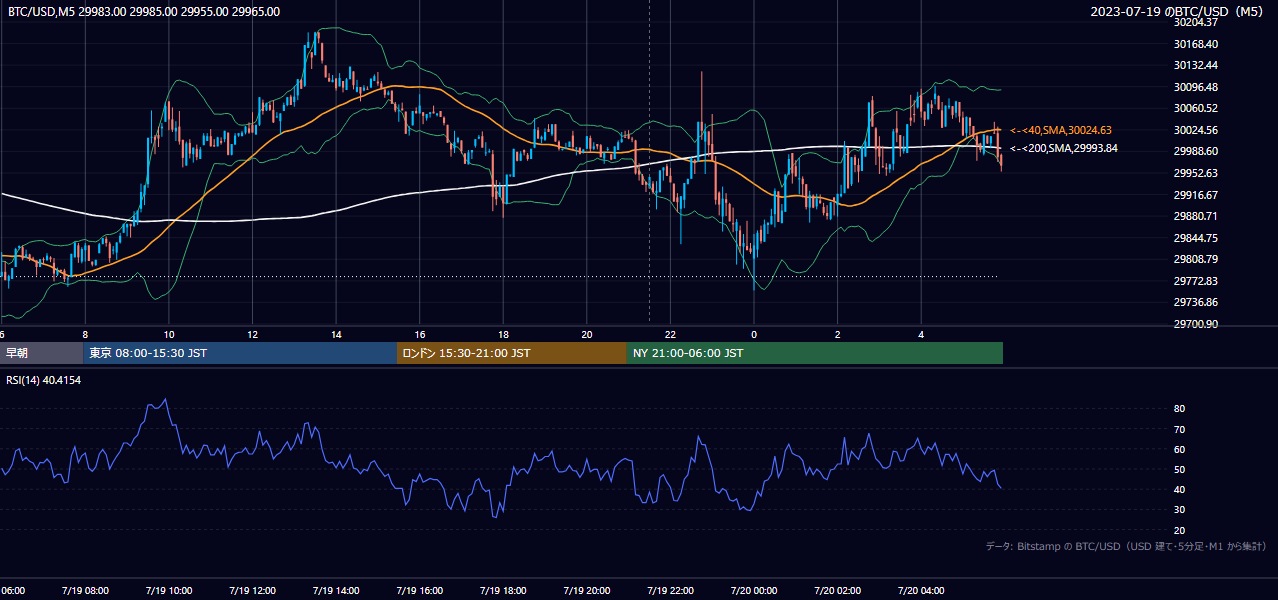This screenshot has height=600, width=1278.
Task: Click hour tick 16 under price chart
Action: pos(419,335)
